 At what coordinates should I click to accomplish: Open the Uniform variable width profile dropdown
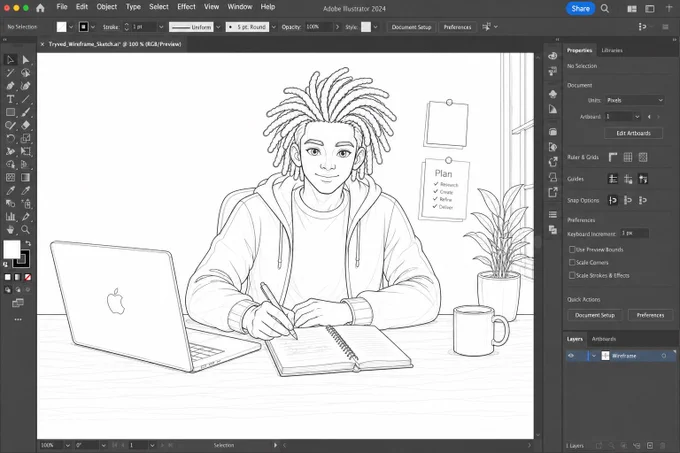pos(218,27)
